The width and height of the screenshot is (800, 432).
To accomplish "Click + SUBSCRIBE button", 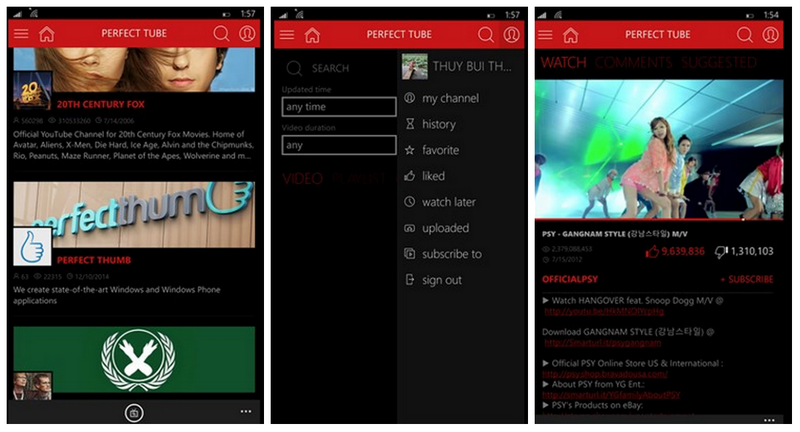I will pyautogui.click(x=746, y=279).
